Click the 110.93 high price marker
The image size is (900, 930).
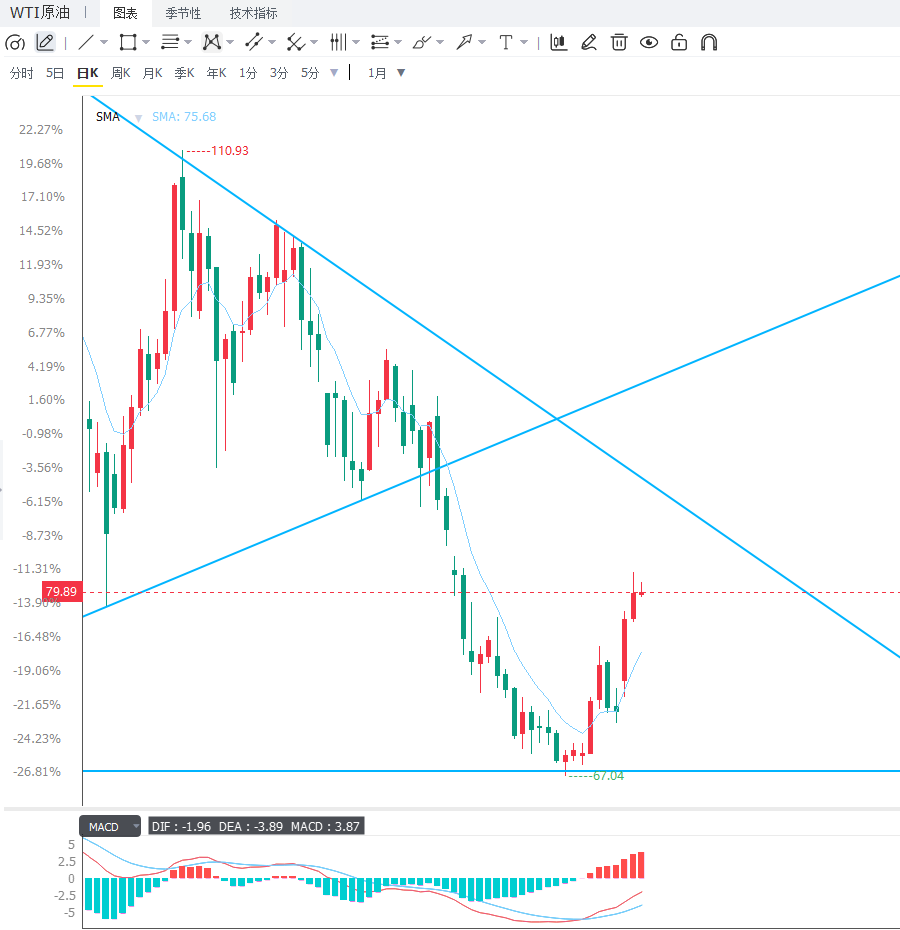click(230, 151)
